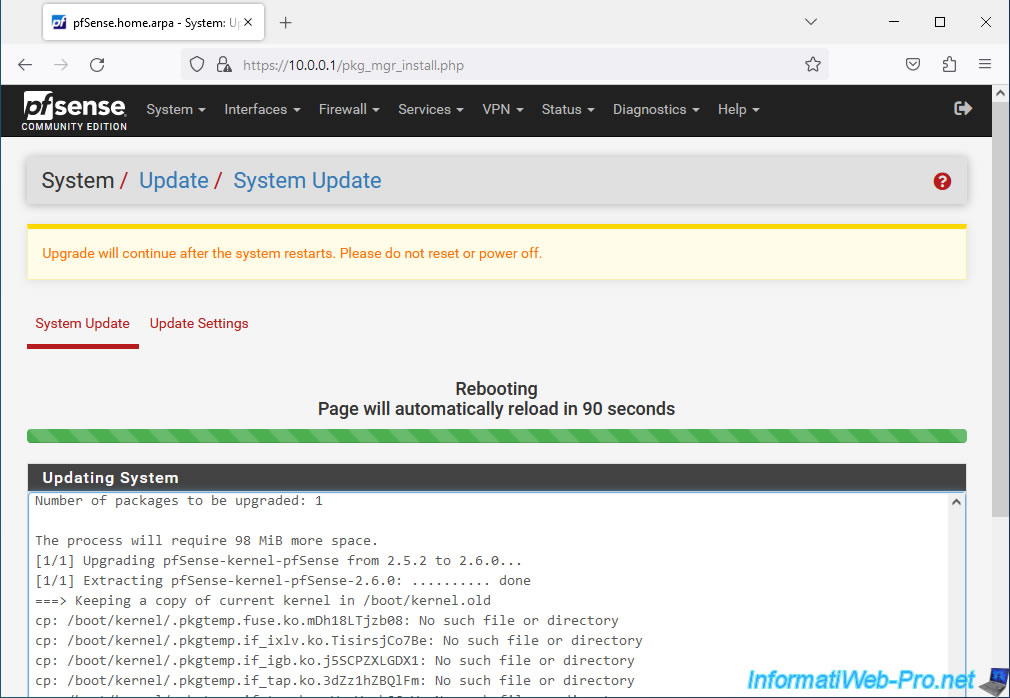Screen dimensions: 1010x698
Task: Click log line mentioning .pkgtemp.if_ixlv.ko
Action: [x=339, y=640]
